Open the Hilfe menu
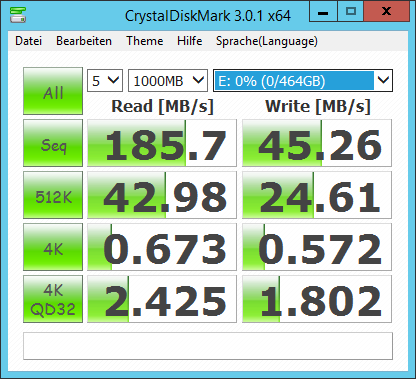Viewport: 416px width, 379px height. coord(190,41)
